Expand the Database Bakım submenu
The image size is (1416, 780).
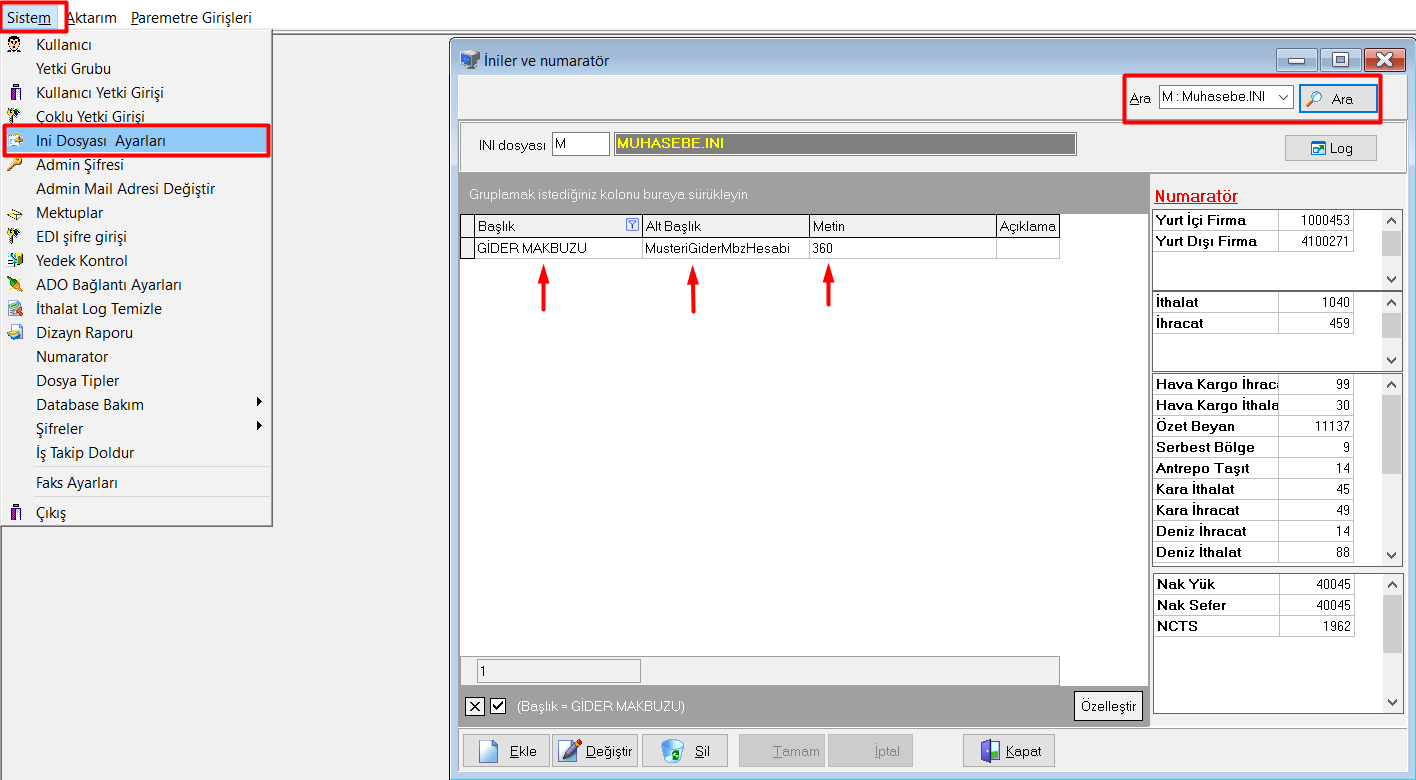click(x=259, y=404)
